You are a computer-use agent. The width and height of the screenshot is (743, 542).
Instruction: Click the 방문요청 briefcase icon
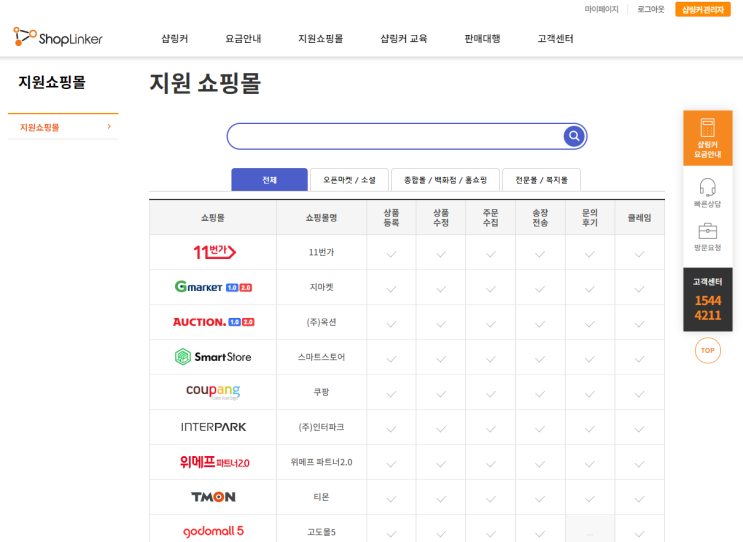click(x=707, y=231)
